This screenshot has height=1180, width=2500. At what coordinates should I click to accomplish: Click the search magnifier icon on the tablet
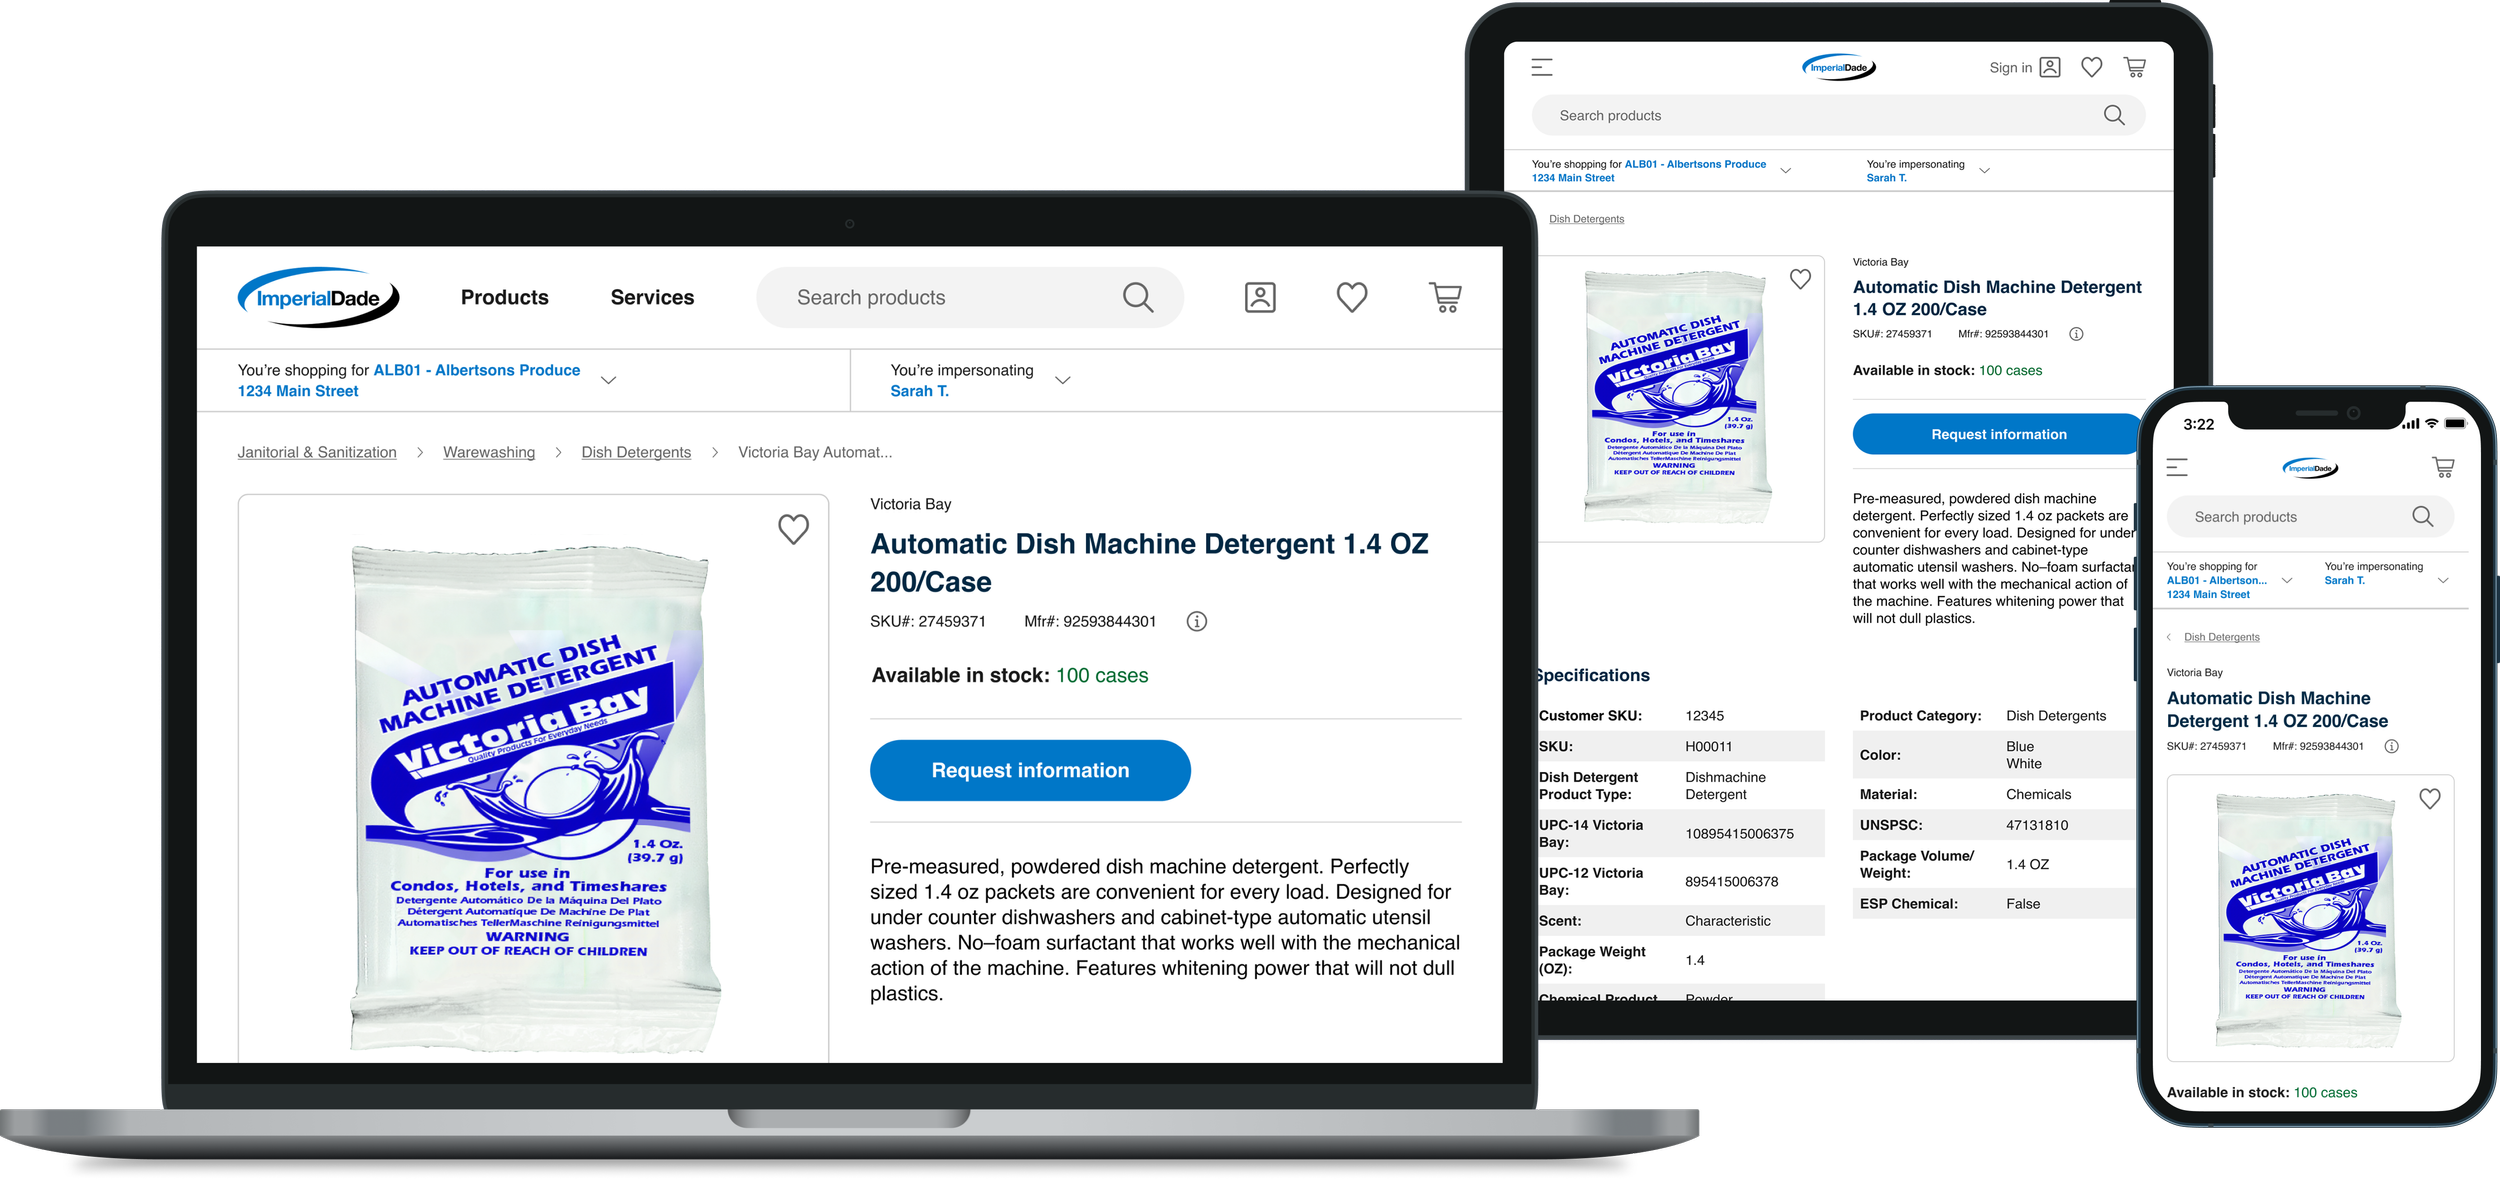[2114, 115]
